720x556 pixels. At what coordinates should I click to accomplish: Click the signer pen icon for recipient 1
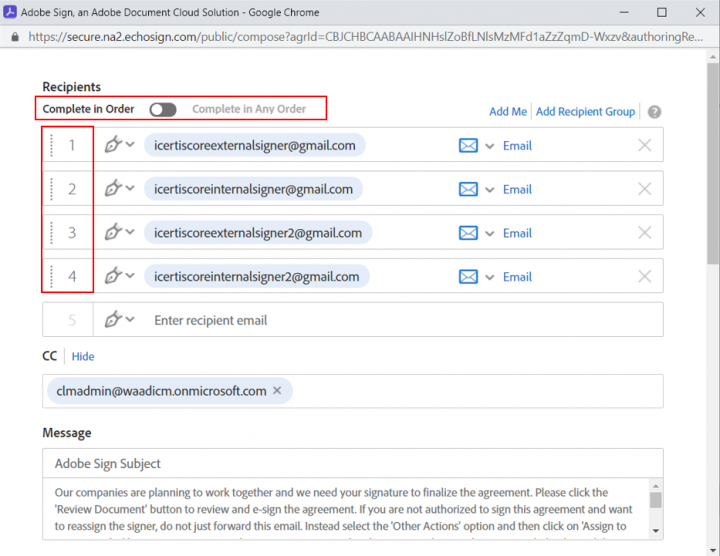click(x=113, y=145)
